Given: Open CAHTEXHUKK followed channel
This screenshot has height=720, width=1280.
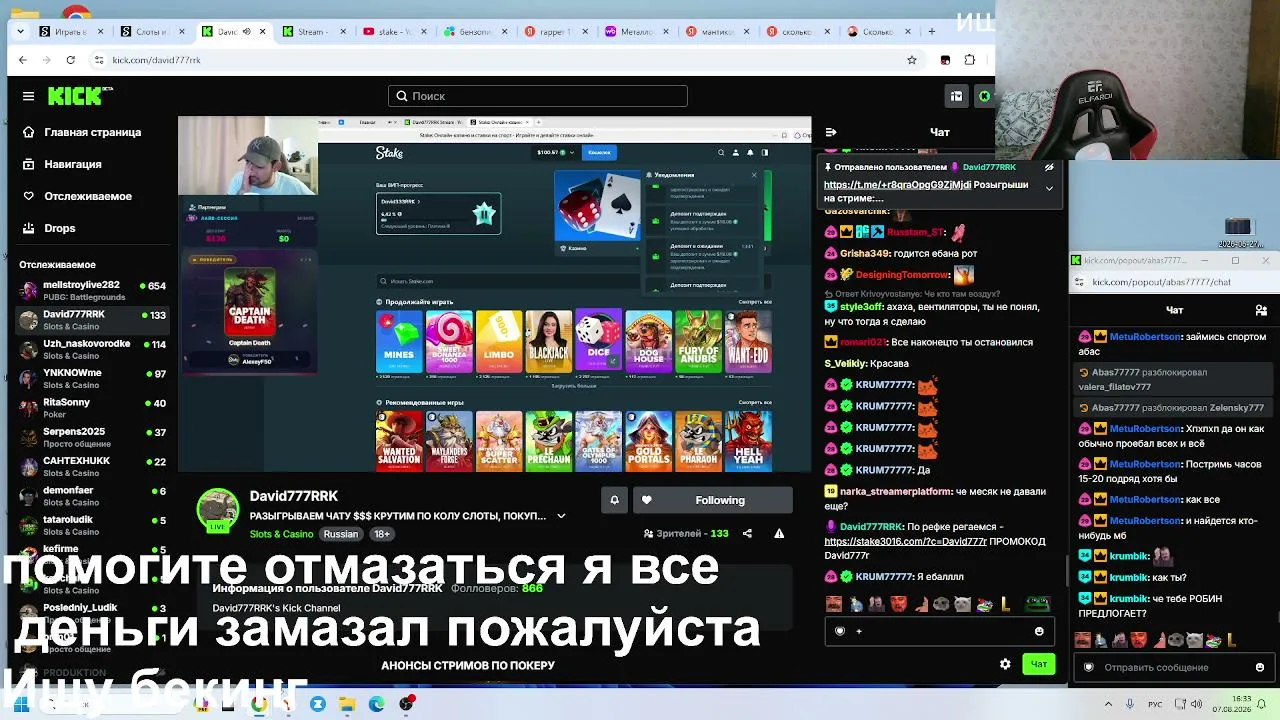Looking at the screenshot, I should [x=92, y=466].
